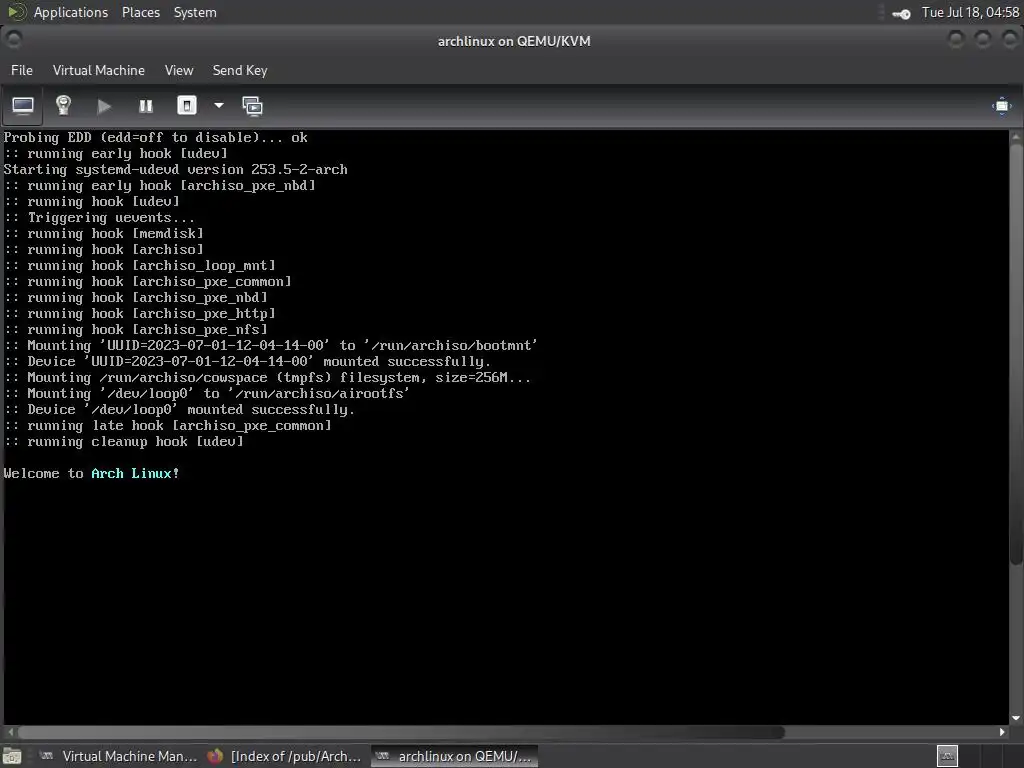Image resolution: width=1024 pixels, height=768 pixels.
Task: Show virtual hardware details lightbulb icon
Action: (63, 106)
